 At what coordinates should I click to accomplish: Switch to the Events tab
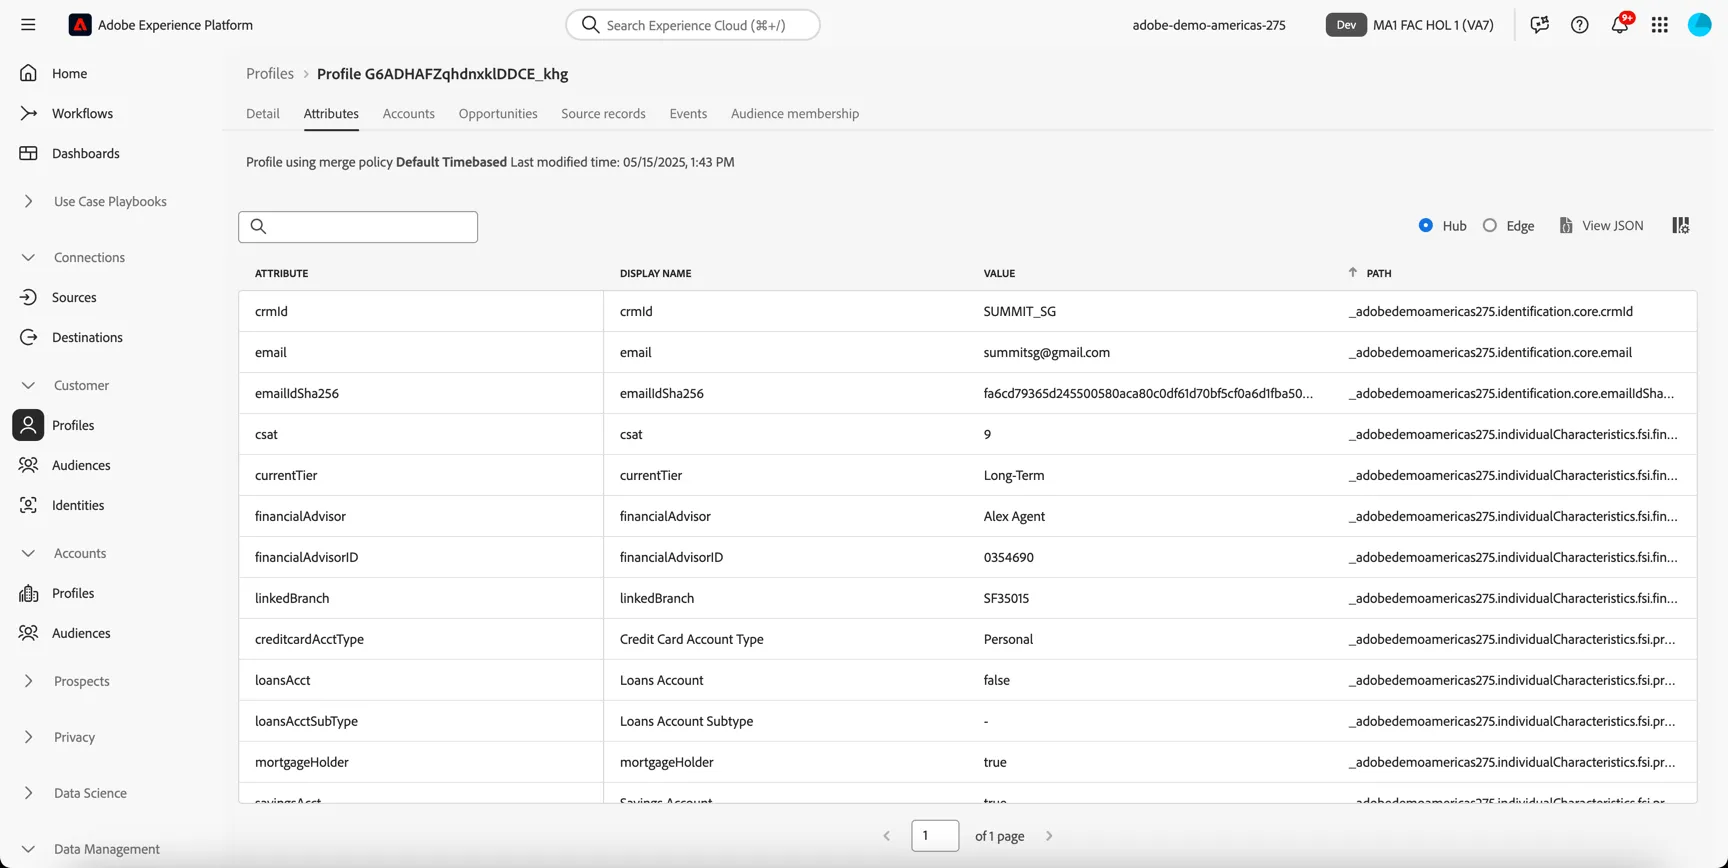click(x=688, y=114)
